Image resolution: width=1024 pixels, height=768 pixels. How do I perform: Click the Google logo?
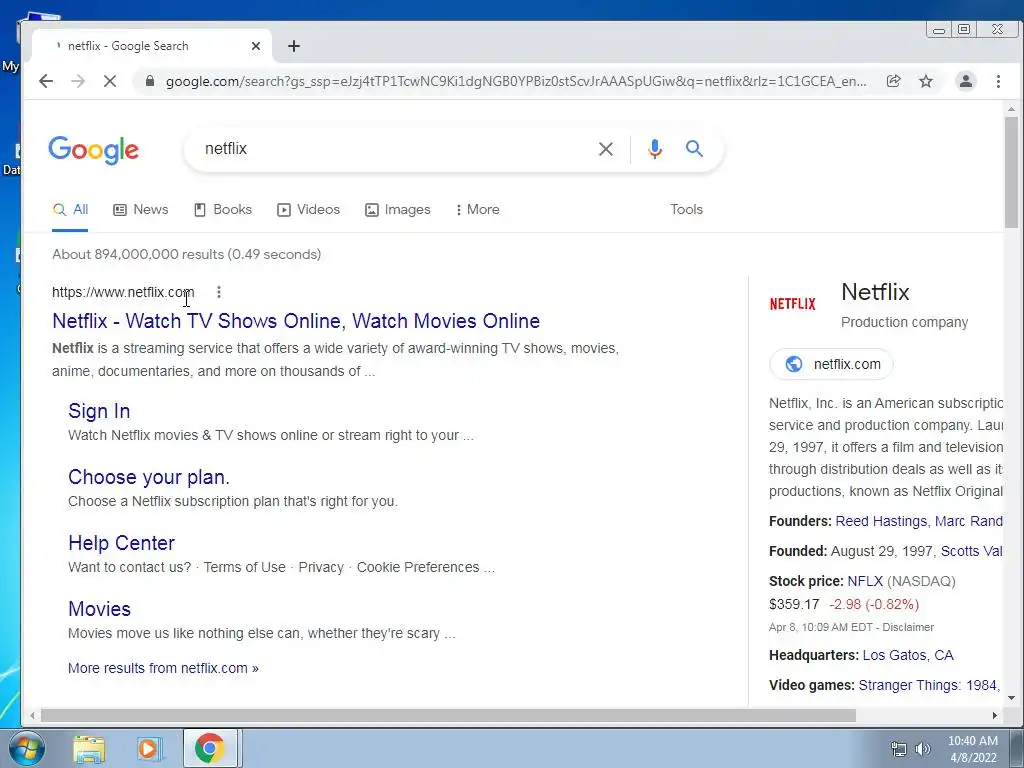tap(93, 150)
